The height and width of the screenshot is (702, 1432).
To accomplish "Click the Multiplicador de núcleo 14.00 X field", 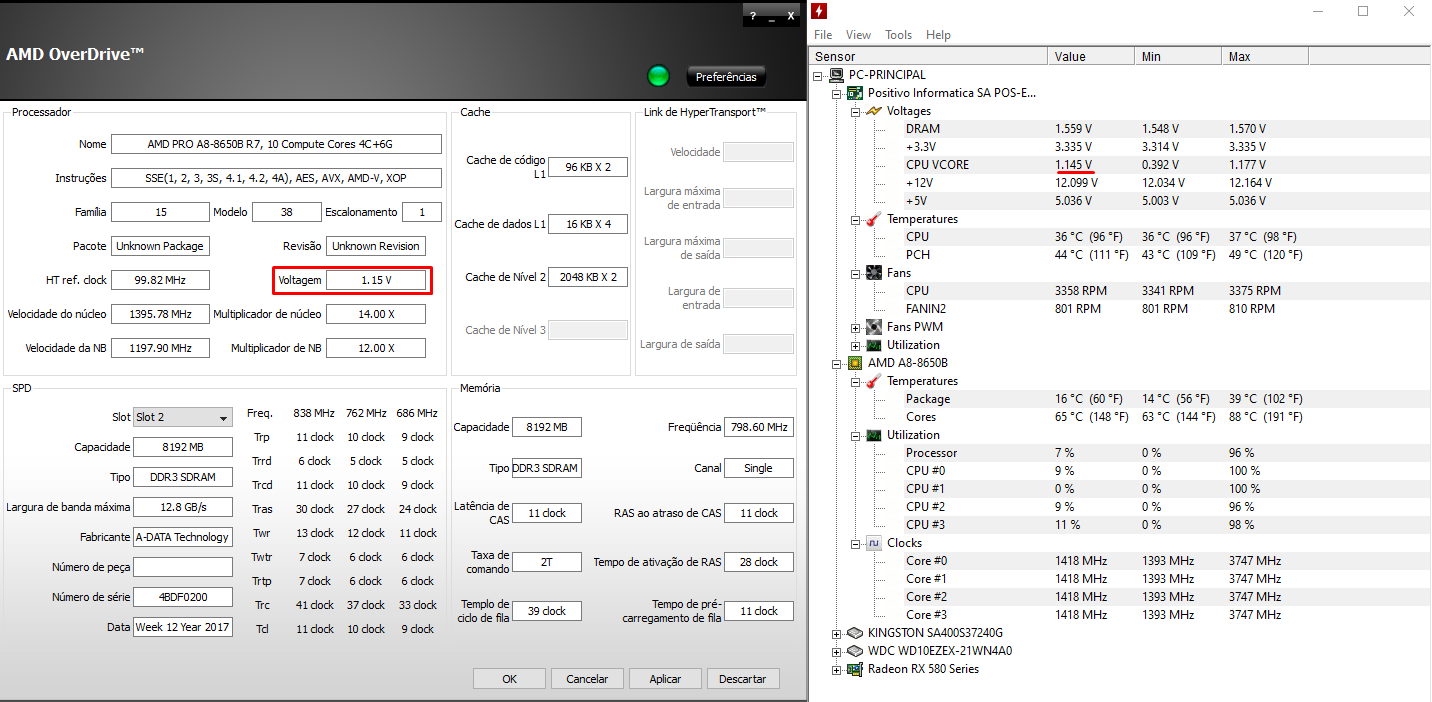I will [376, 314].
